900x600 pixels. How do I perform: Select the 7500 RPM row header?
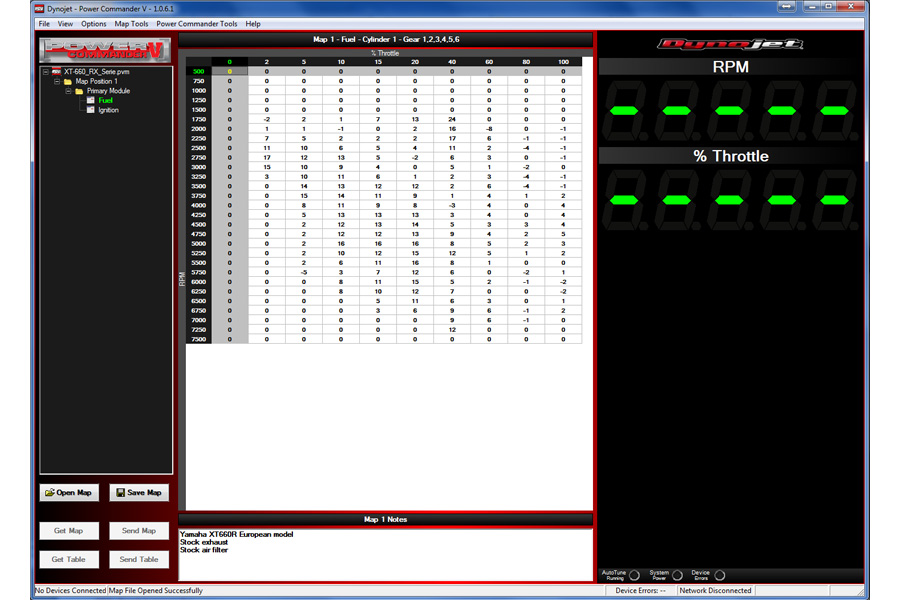[x=199, y=339]
